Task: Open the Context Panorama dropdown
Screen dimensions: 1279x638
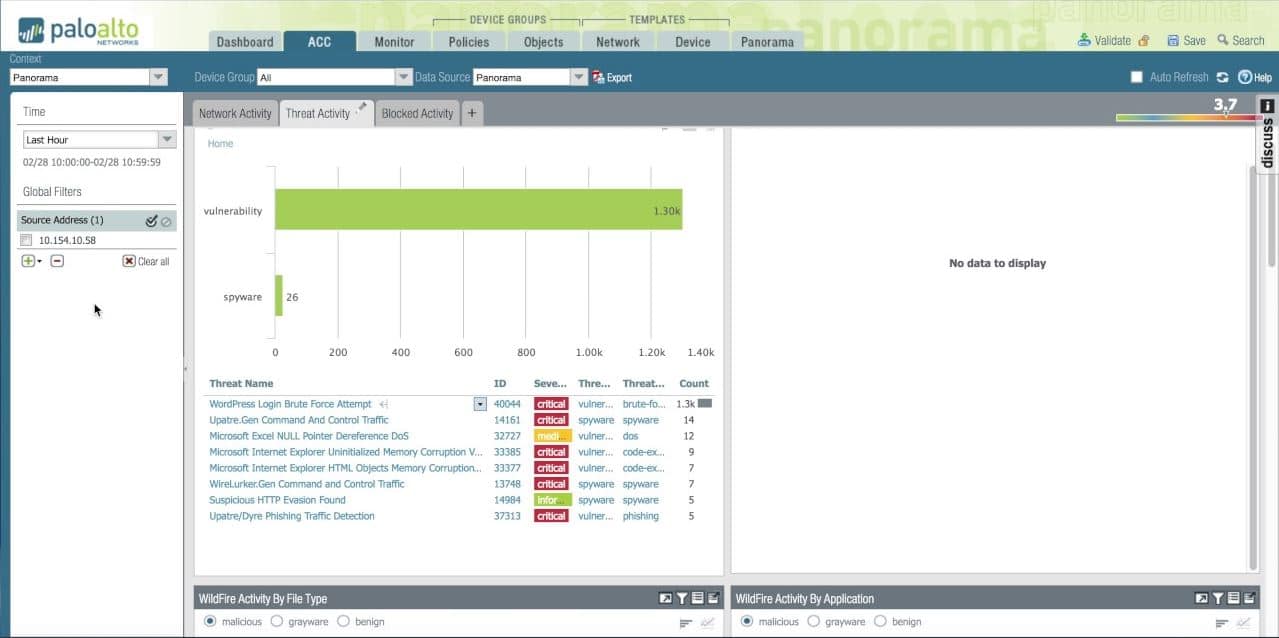Action: point(158,77)
